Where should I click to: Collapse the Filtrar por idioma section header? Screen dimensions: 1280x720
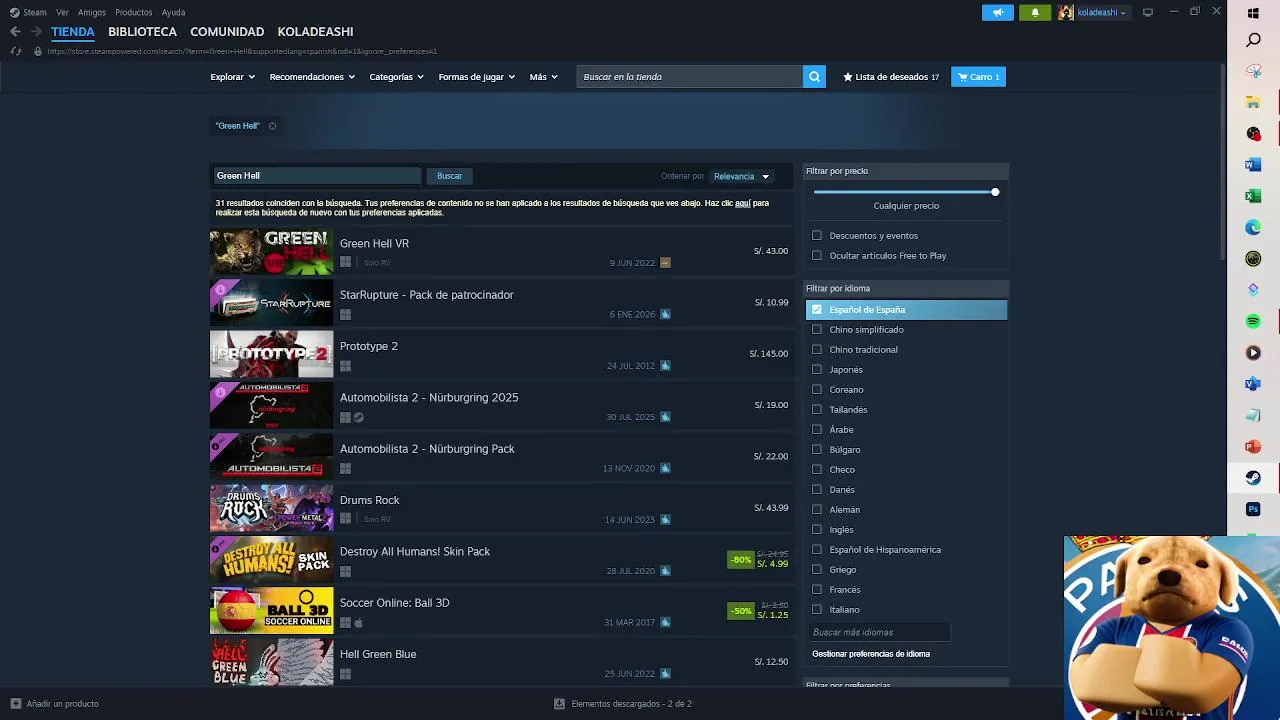[x=906, y=288]
